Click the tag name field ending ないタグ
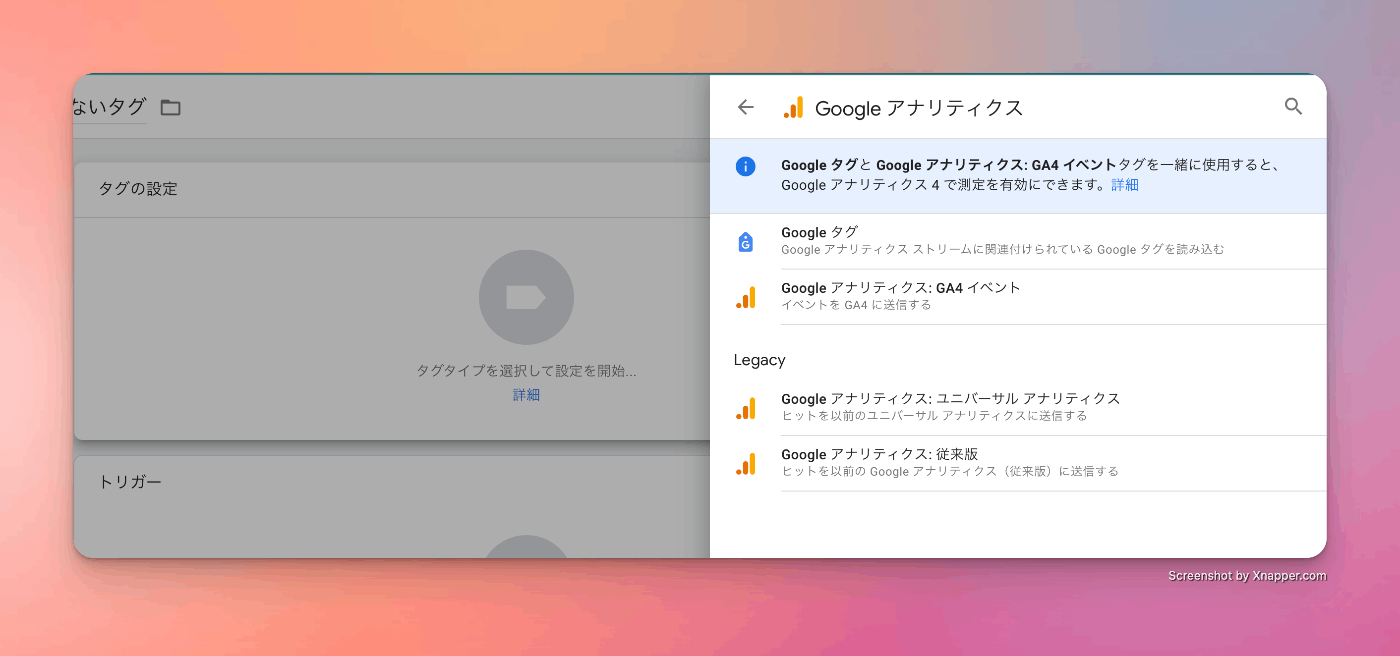The image size is (1400, 656). (110, 107)
